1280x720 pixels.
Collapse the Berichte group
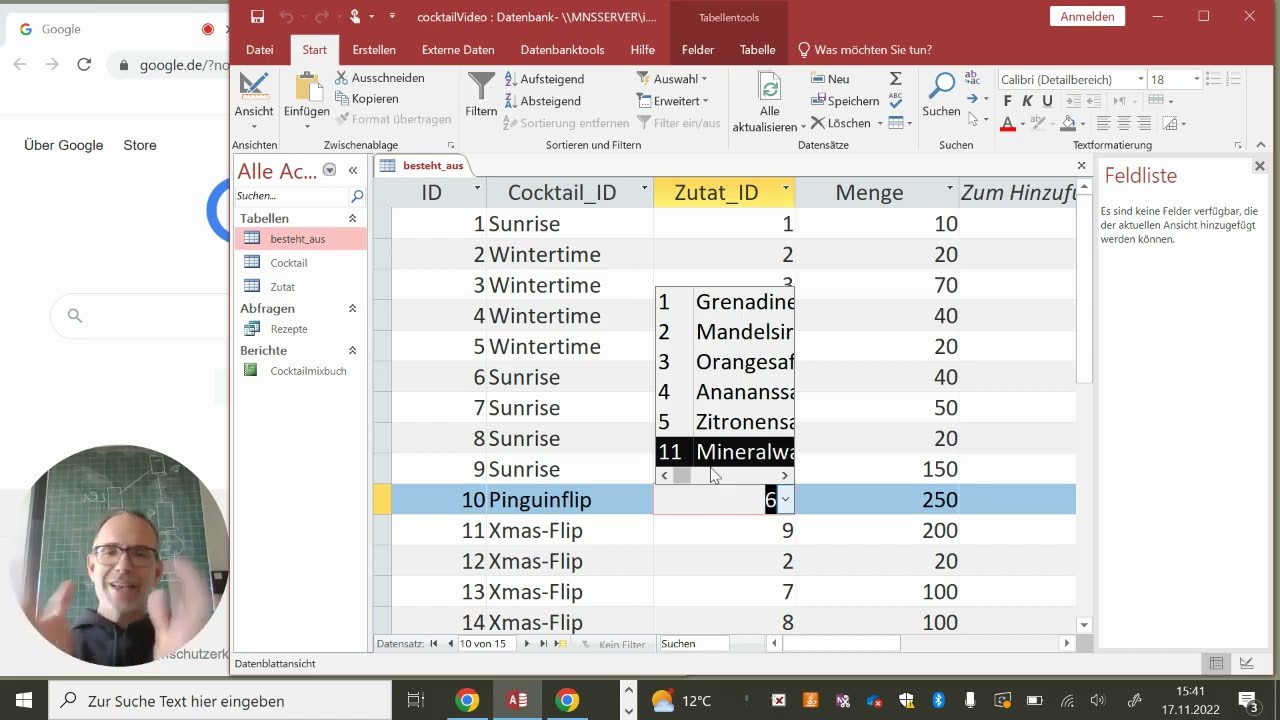pos(352,351)
